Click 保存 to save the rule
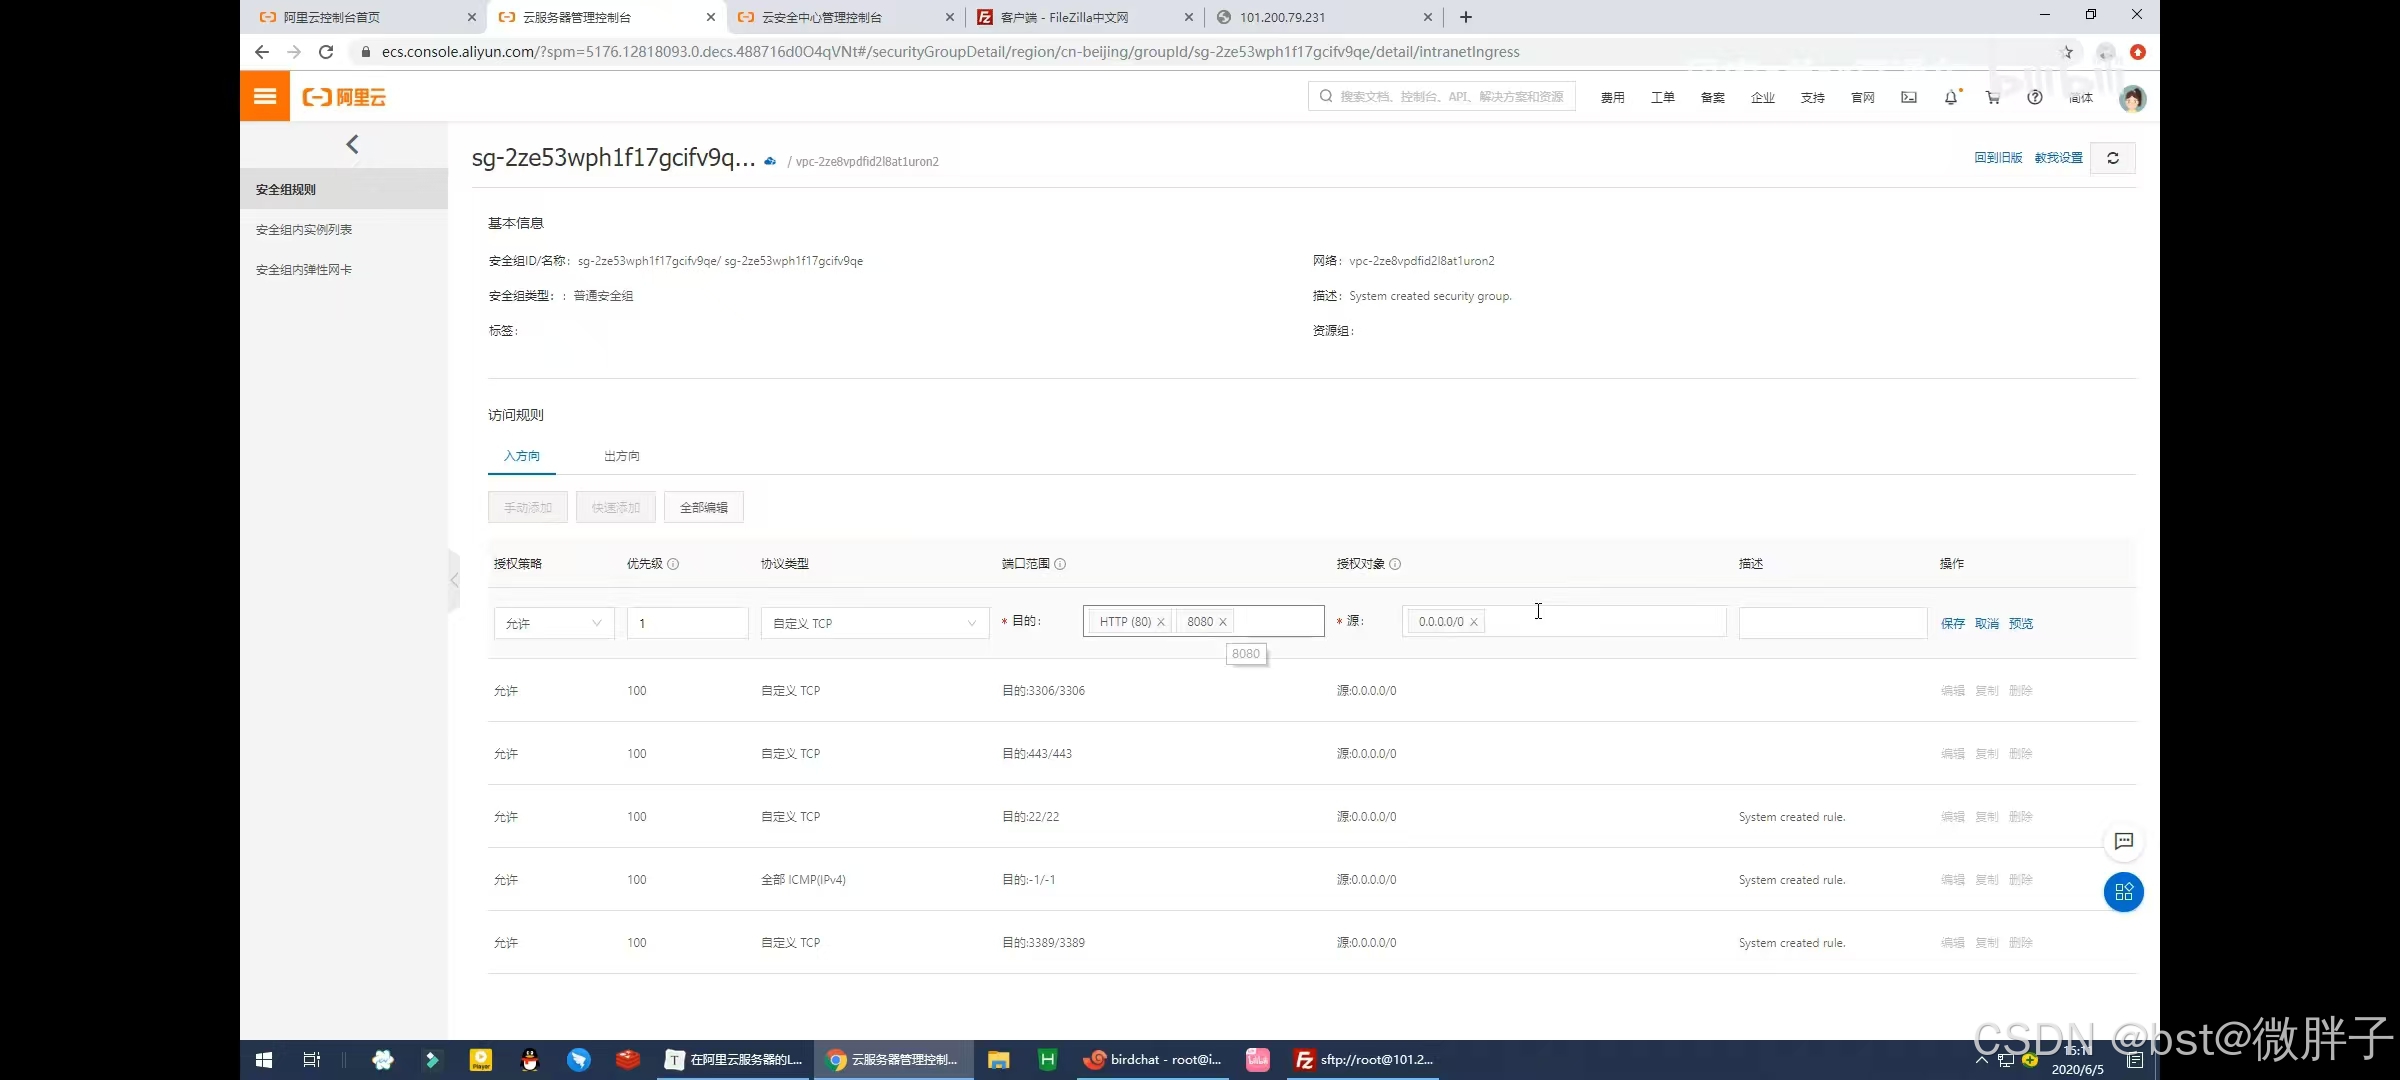Image resolution: width=2400 pixels, height=1080 pixels. [x=1952, y=623]
